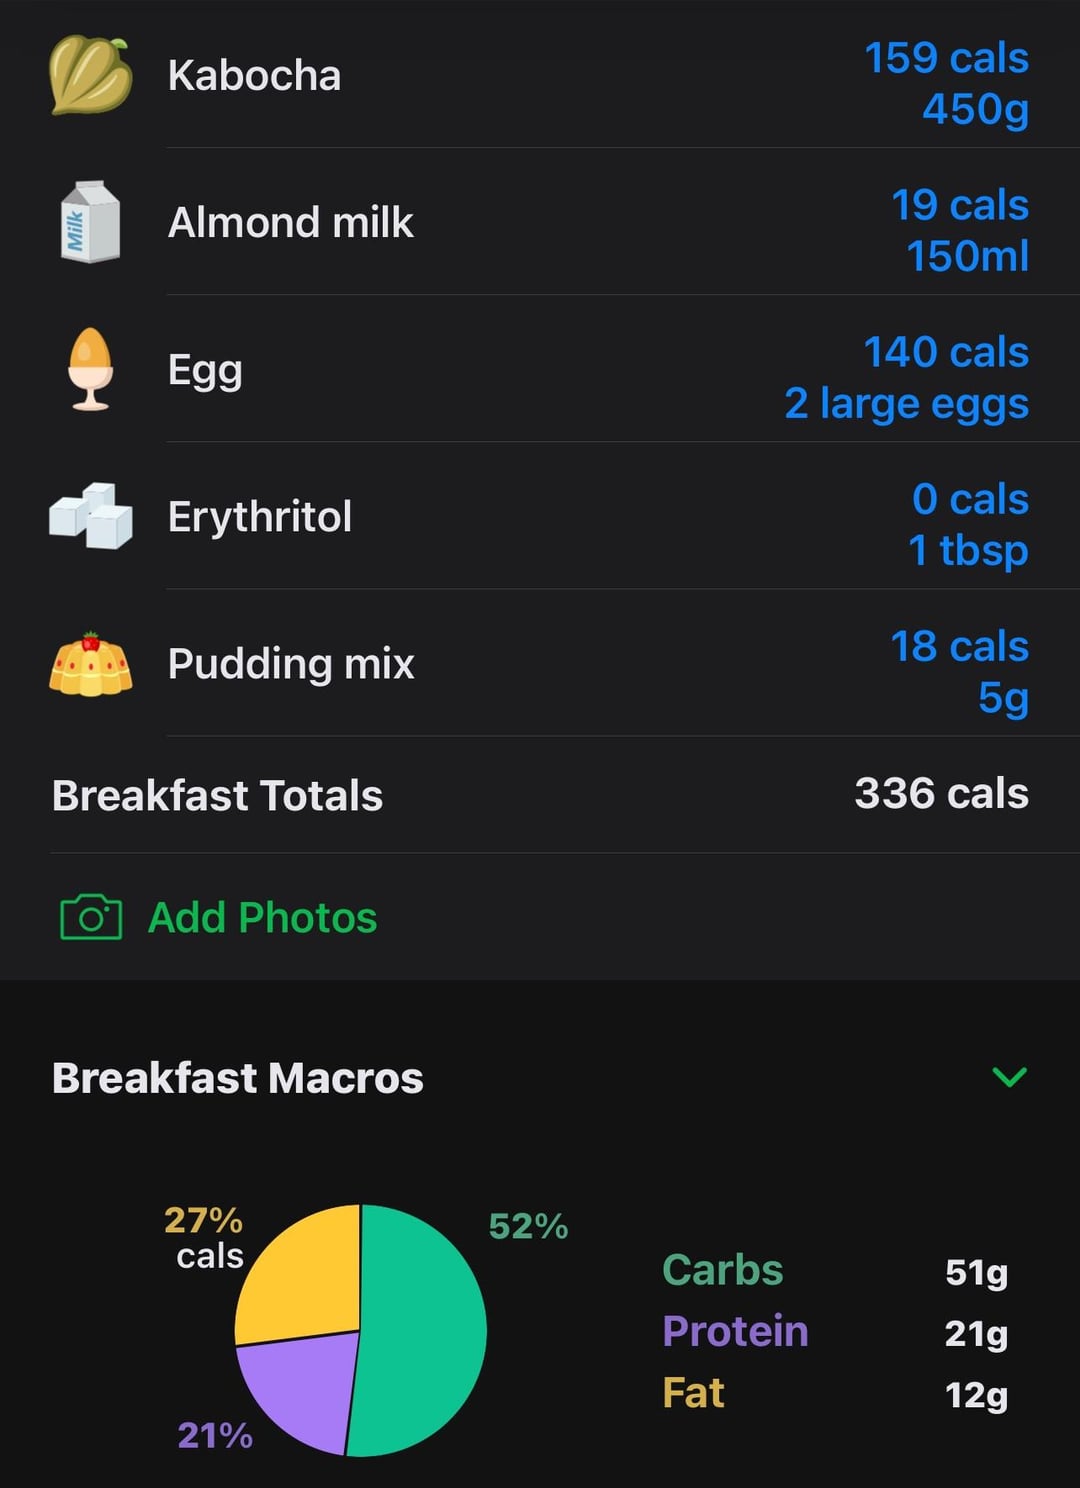Open the Kabocha food entry
Image resolution: width=1080 pixels, height=1488 pixels.
click(540, 75)
